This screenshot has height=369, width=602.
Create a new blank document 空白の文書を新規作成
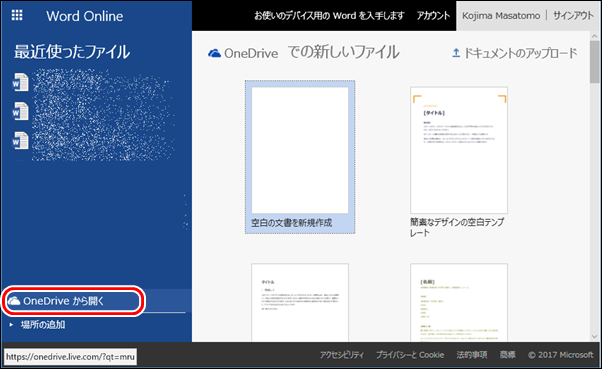[x=300, y=157]
